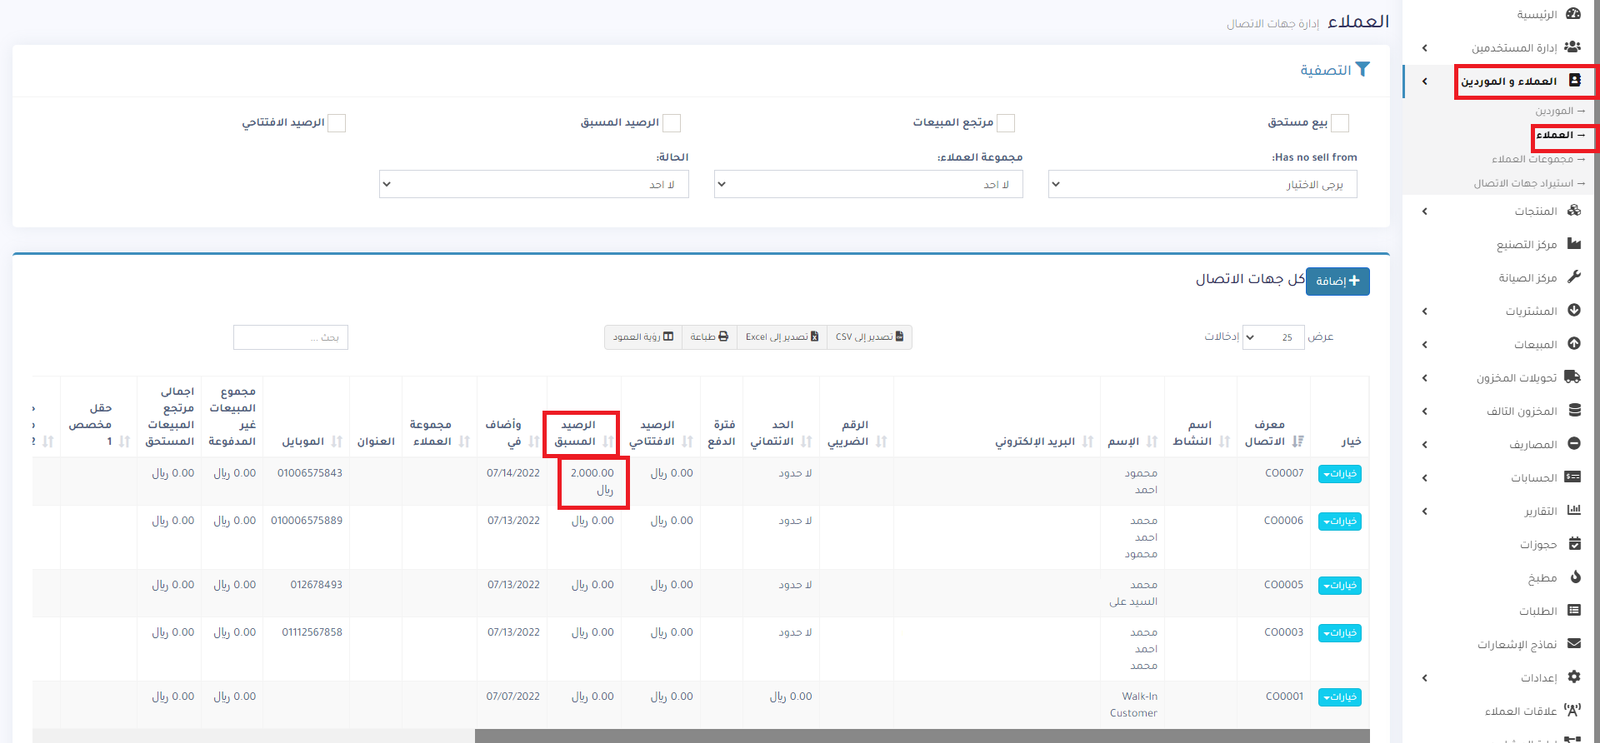Viewport: 1600px width, 743px height.
Task: Click the stock transfers truck icon
Action: point(1572,377)
